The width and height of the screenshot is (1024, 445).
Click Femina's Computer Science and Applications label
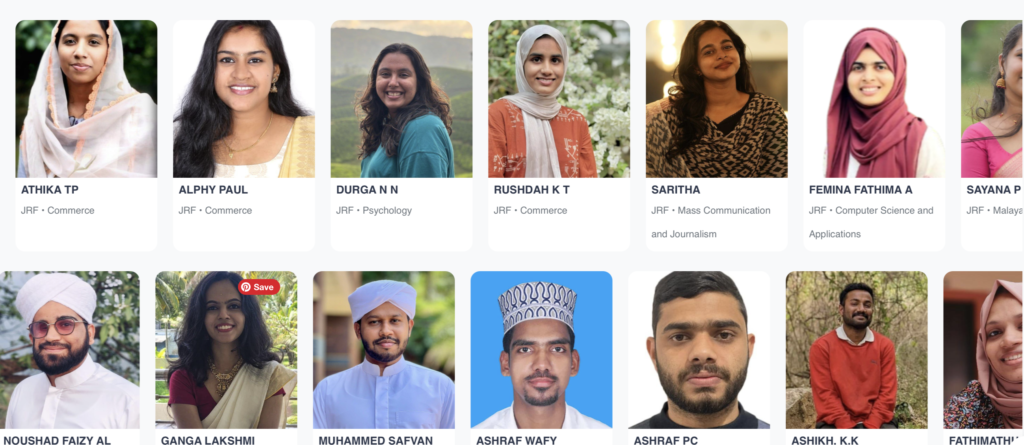coord(871,222)
